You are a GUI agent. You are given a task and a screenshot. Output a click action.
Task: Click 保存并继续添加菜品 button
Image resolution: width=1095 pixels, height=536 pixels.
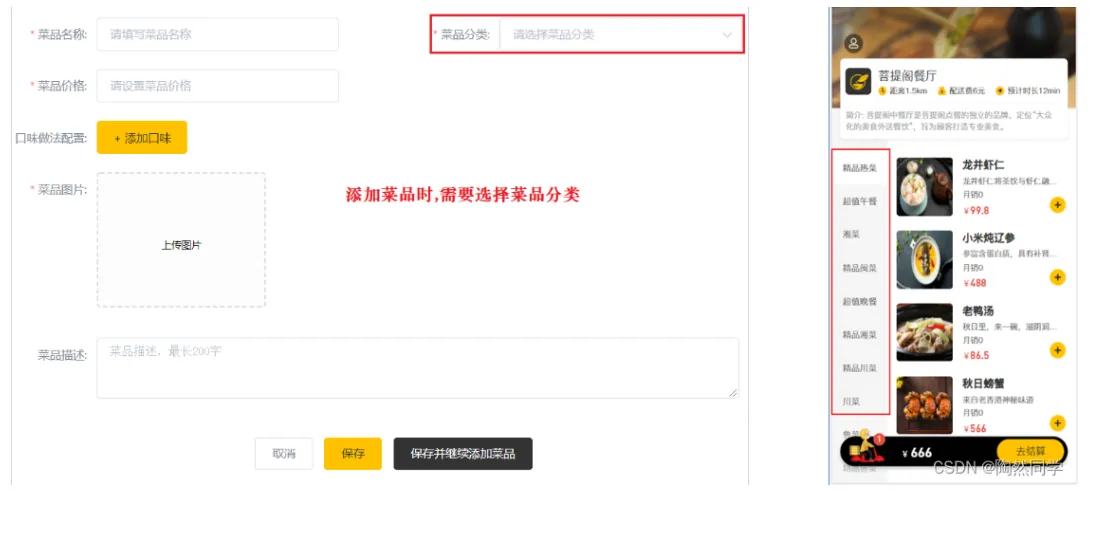463,454
